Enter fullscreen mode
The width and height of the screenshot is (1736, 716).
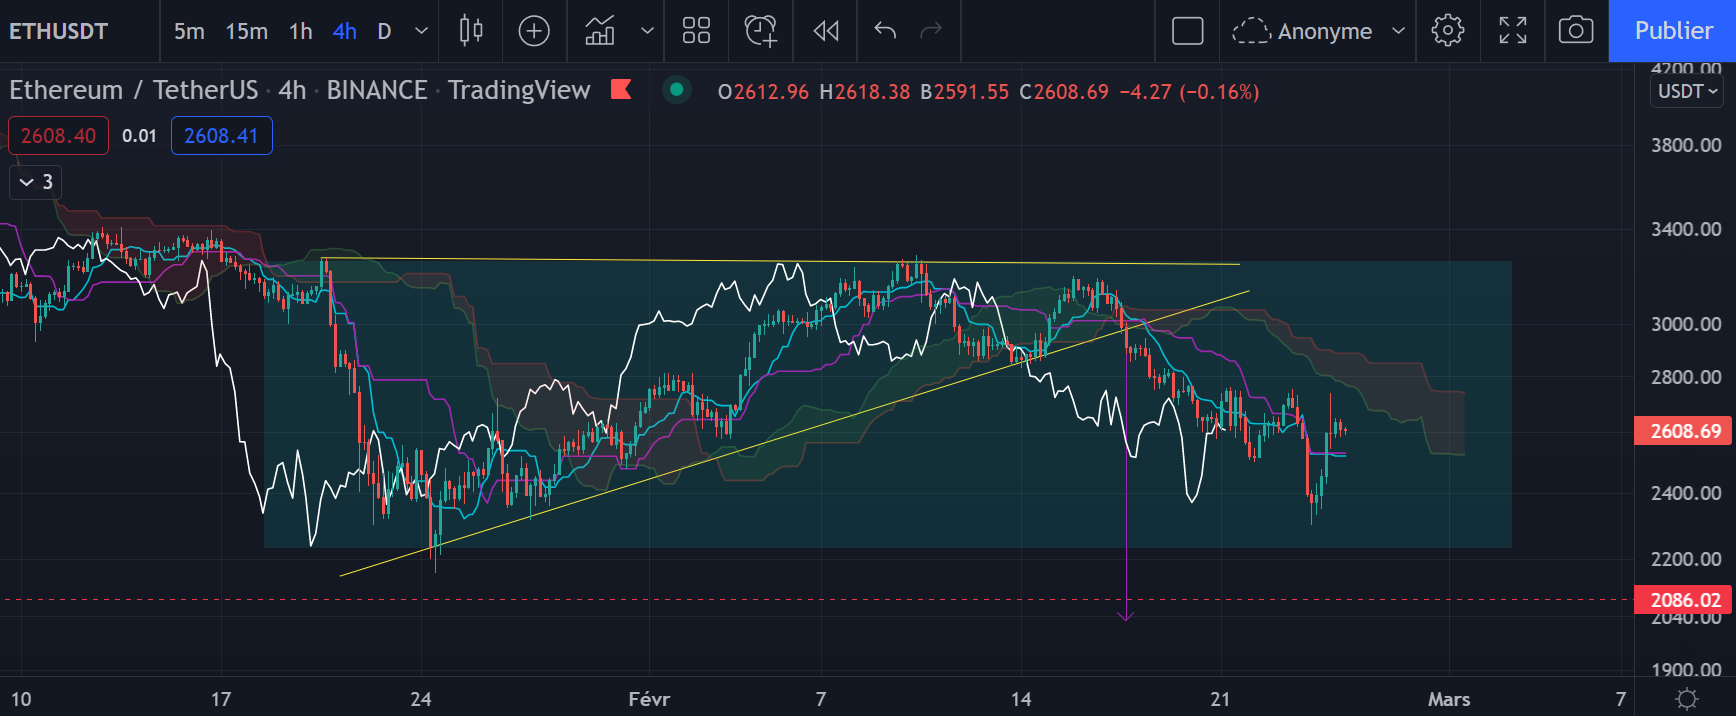tap(1512, 31)
